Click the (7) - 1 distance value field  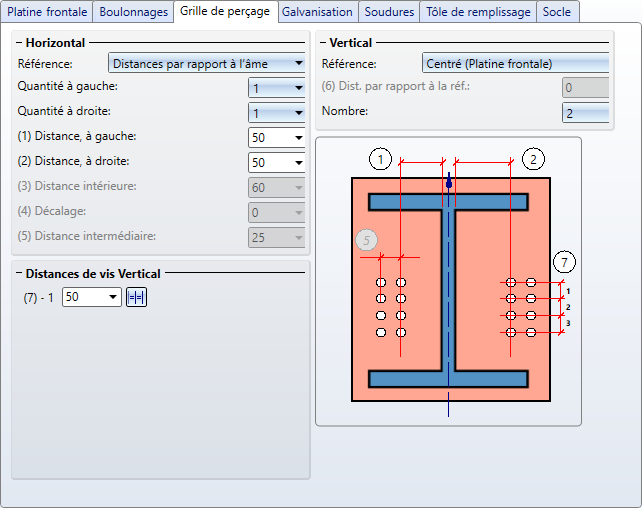[84, 297]
